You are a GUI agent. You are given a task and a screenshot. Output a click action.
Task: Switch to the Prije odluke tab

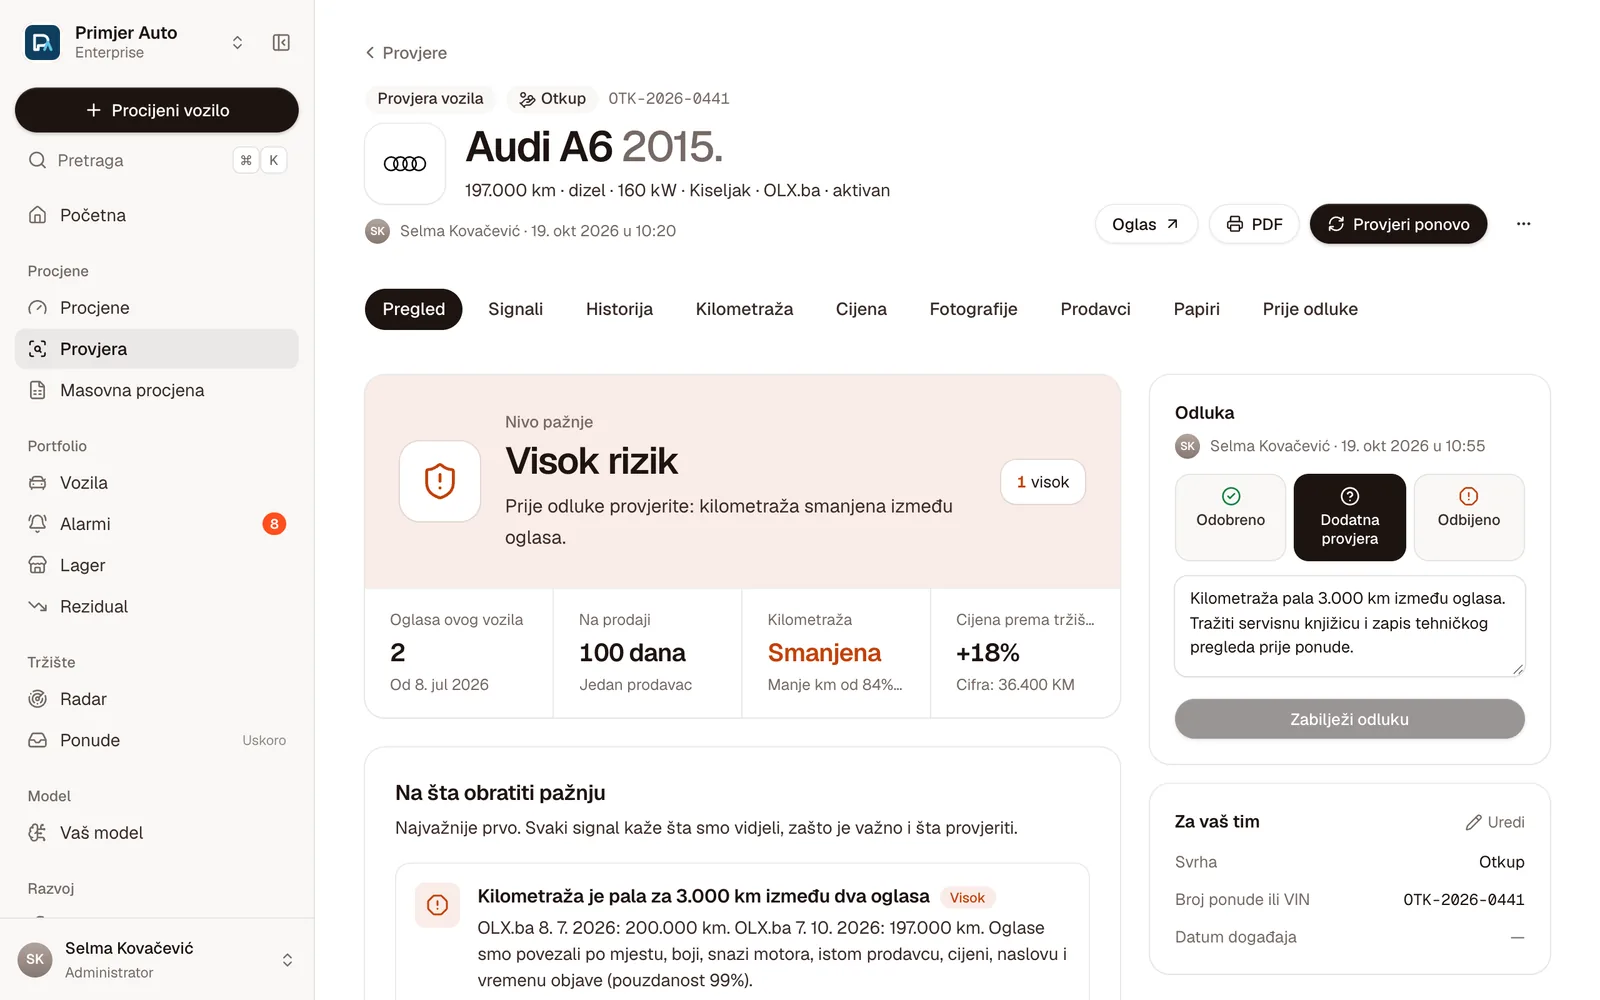(x=1310, y=309)
